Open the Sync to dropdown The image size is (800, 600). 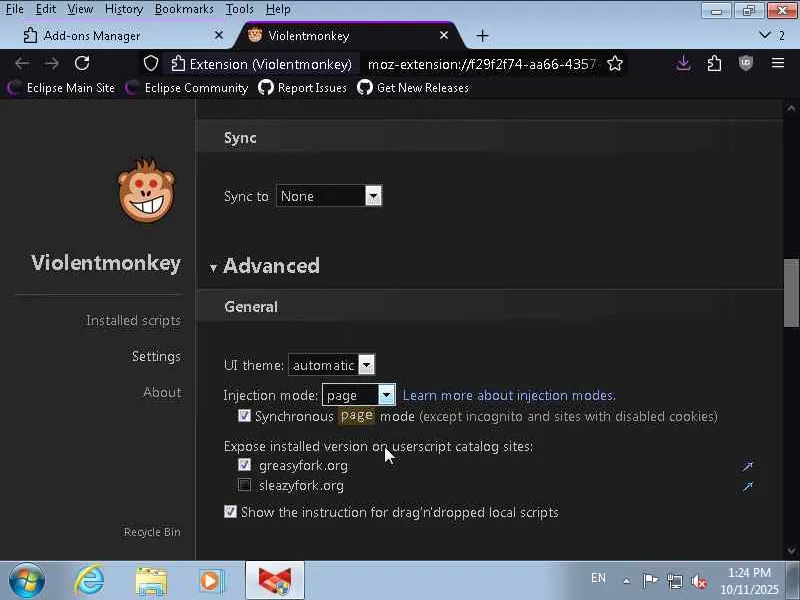pos(329,196)
